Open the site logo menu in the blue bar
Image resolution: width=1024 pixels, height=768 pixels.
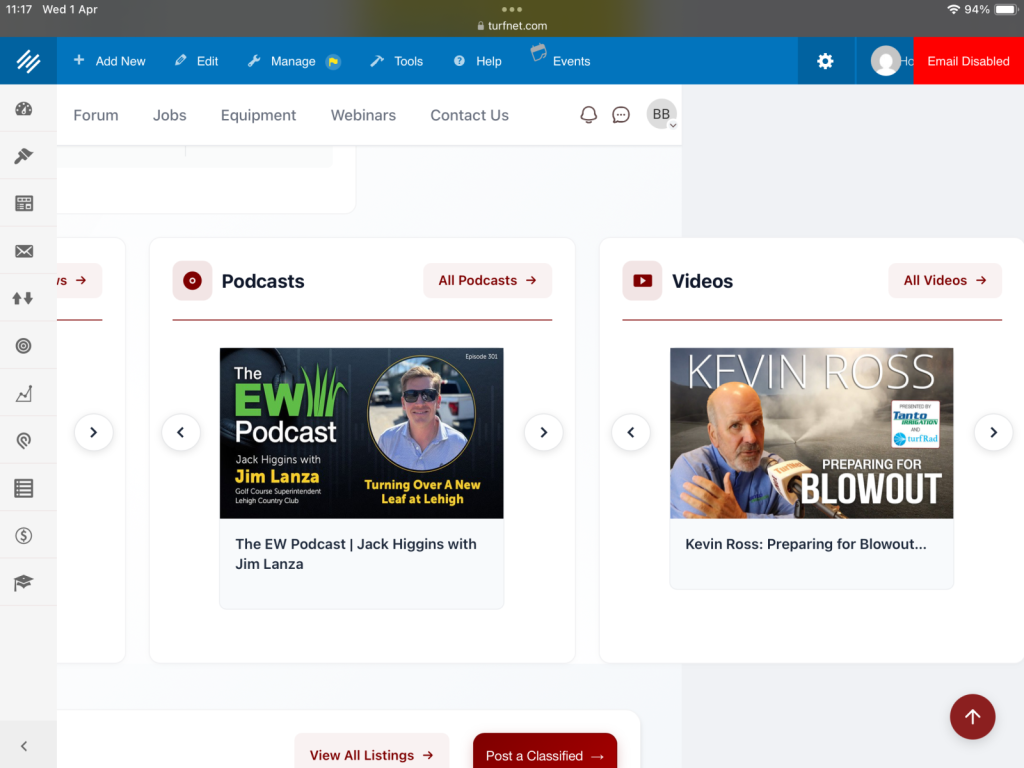pyautogui.click(x=28, y=61)
